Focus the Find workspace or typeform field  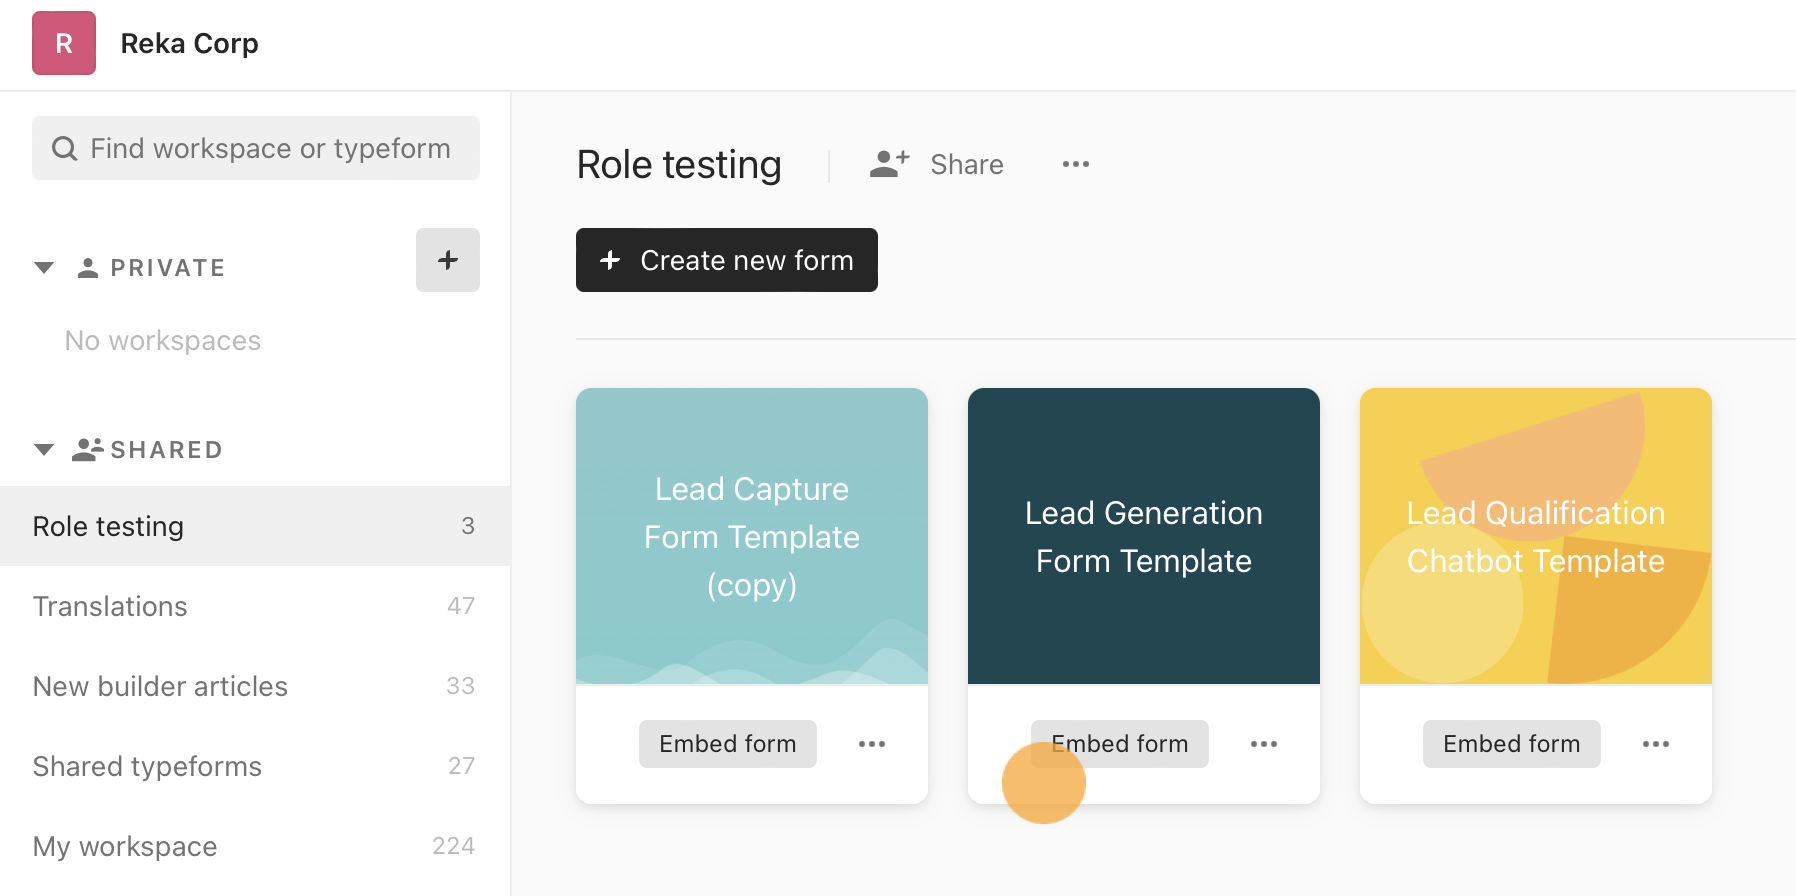[x=270, y=149]
